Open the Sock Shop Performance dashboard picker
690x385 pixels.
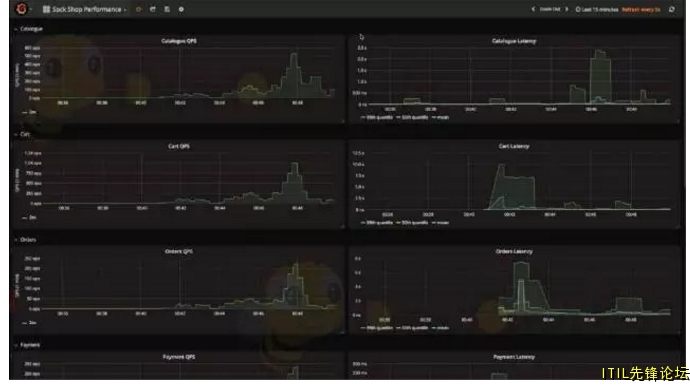(84, 9)
